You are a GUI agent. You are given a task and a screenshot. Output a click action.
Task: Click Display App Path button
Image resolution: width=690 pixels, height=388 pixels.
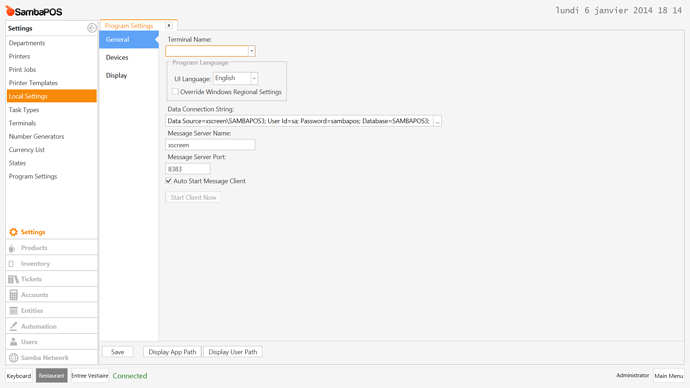point(172,352)
